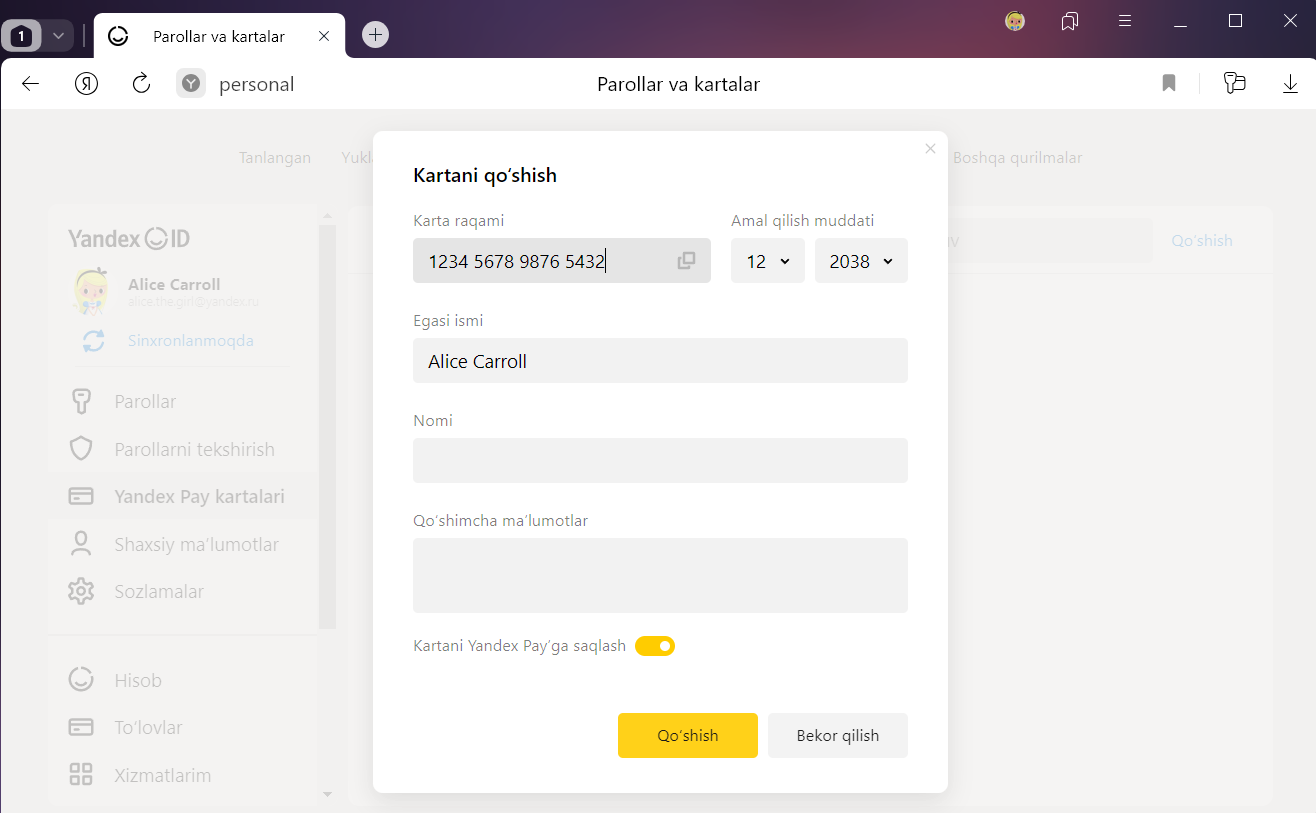Viewport: 1316px width, 813px height.
Task: Select the Parollar va kartalar tab
Action: tap(219, 36)
